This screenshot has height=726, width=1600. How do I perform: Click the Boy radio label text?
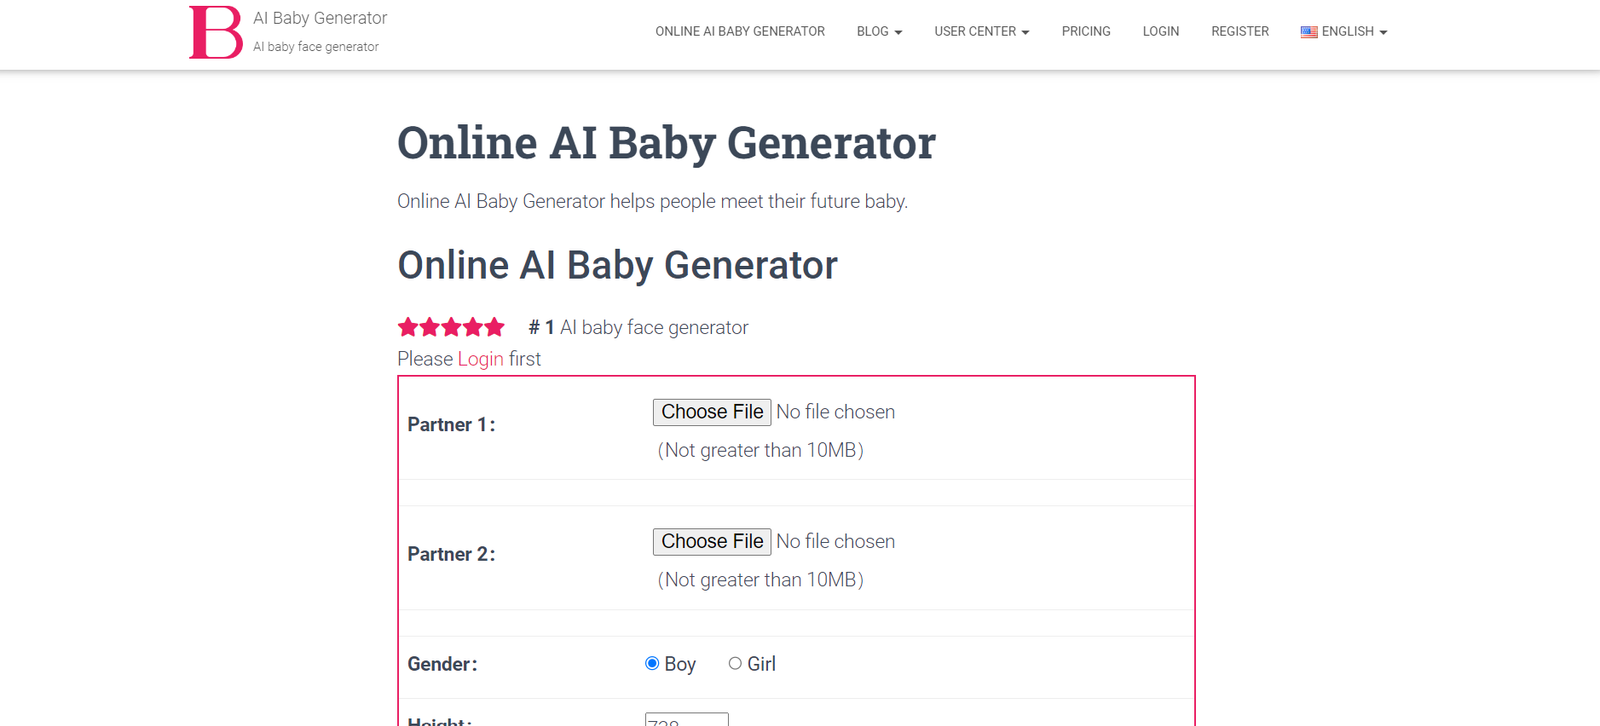point(680,664)
